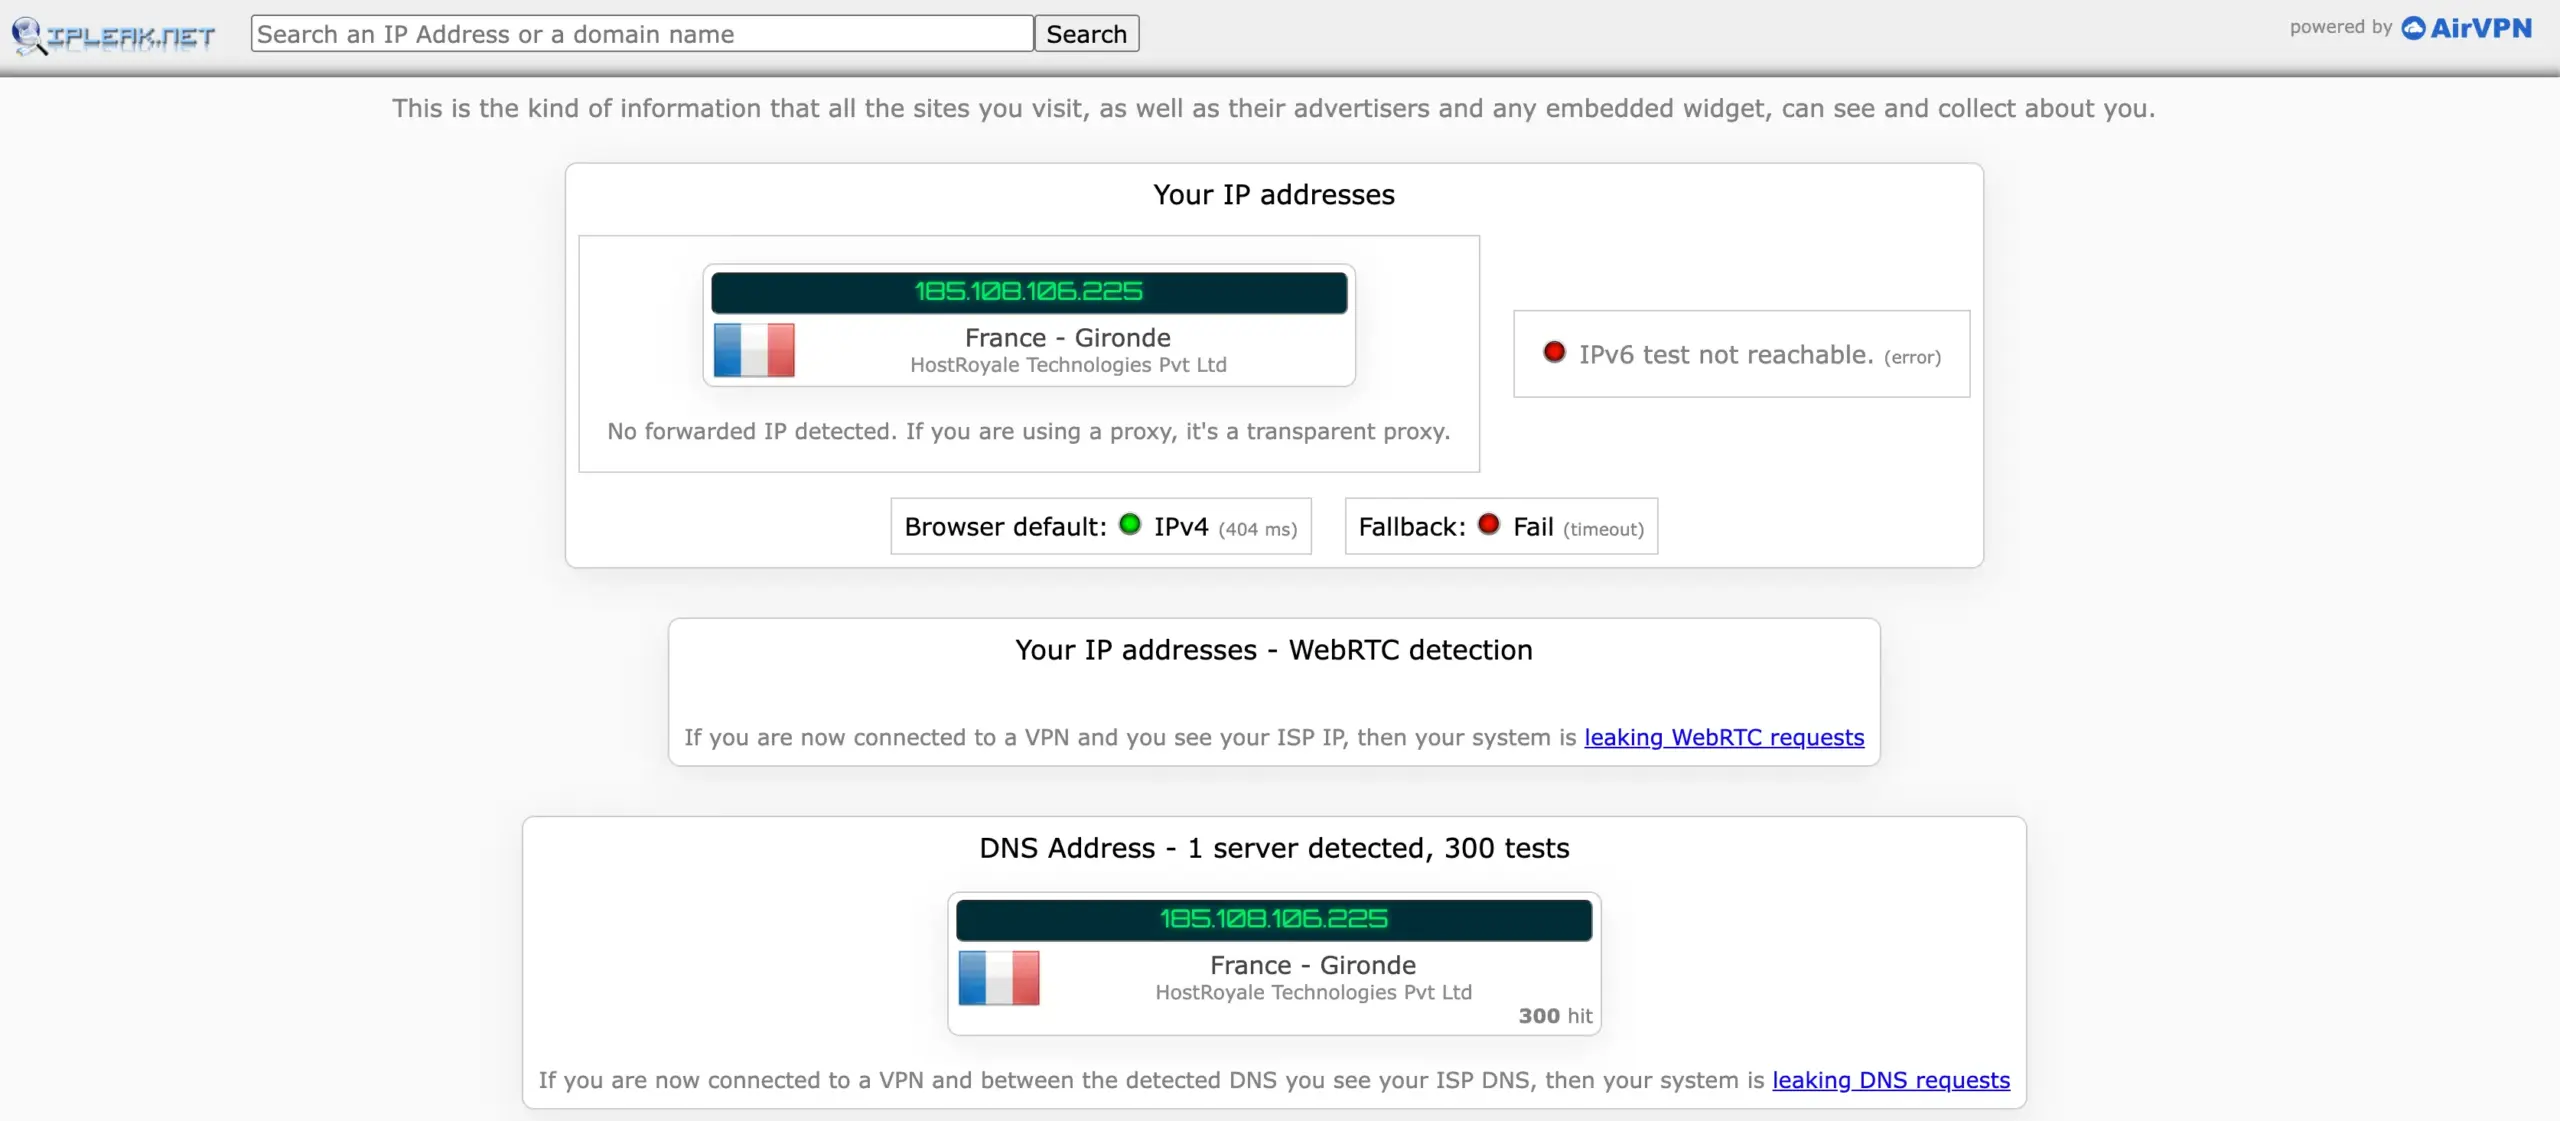
Task: Click the red Fallback Fail indicator
Action: coord(1489,524)
